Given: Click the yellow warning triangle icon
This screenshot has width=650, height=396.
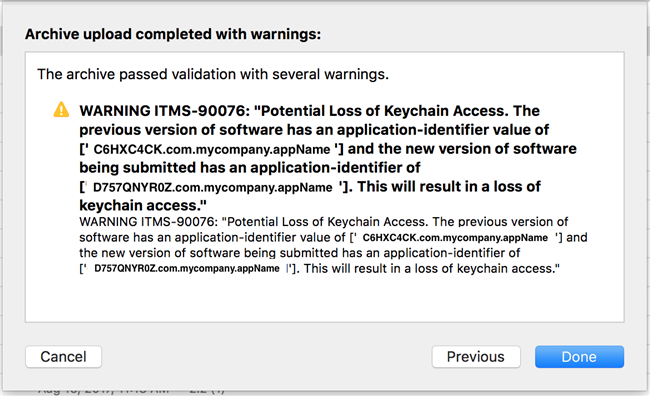Looking at the screenshot, I should pyautogui.click(x=61, y=110).
